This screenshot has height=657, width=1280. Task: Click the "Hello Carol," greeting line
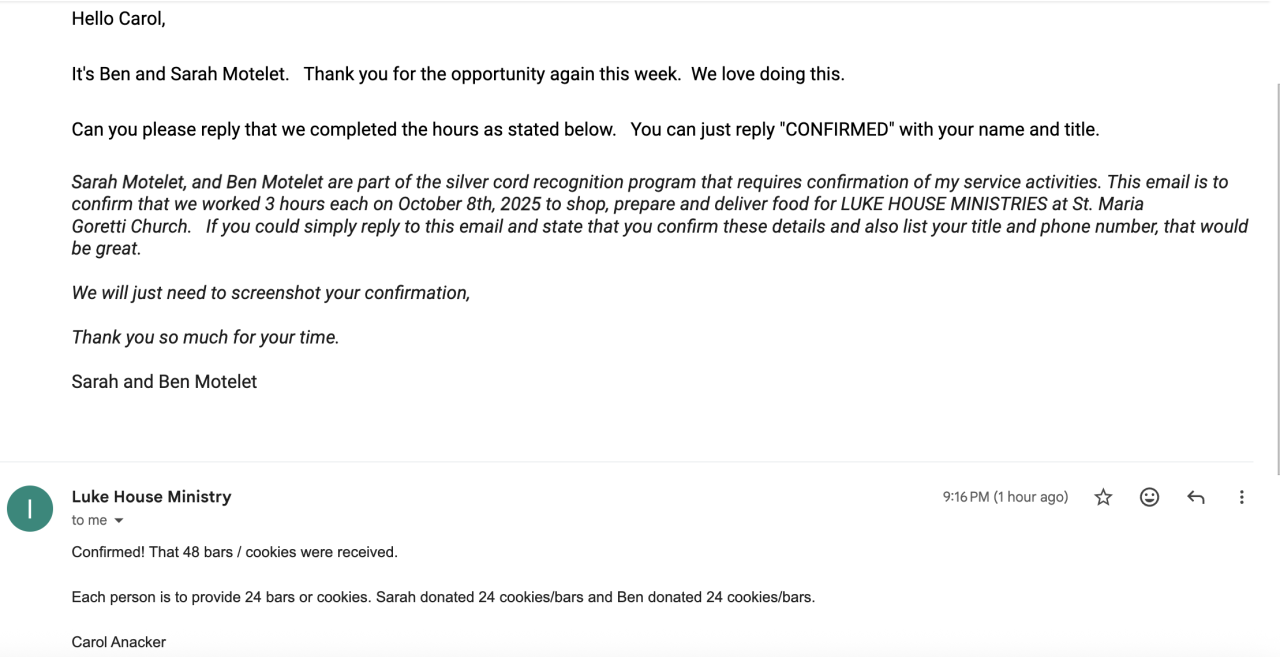click(118, 19)
